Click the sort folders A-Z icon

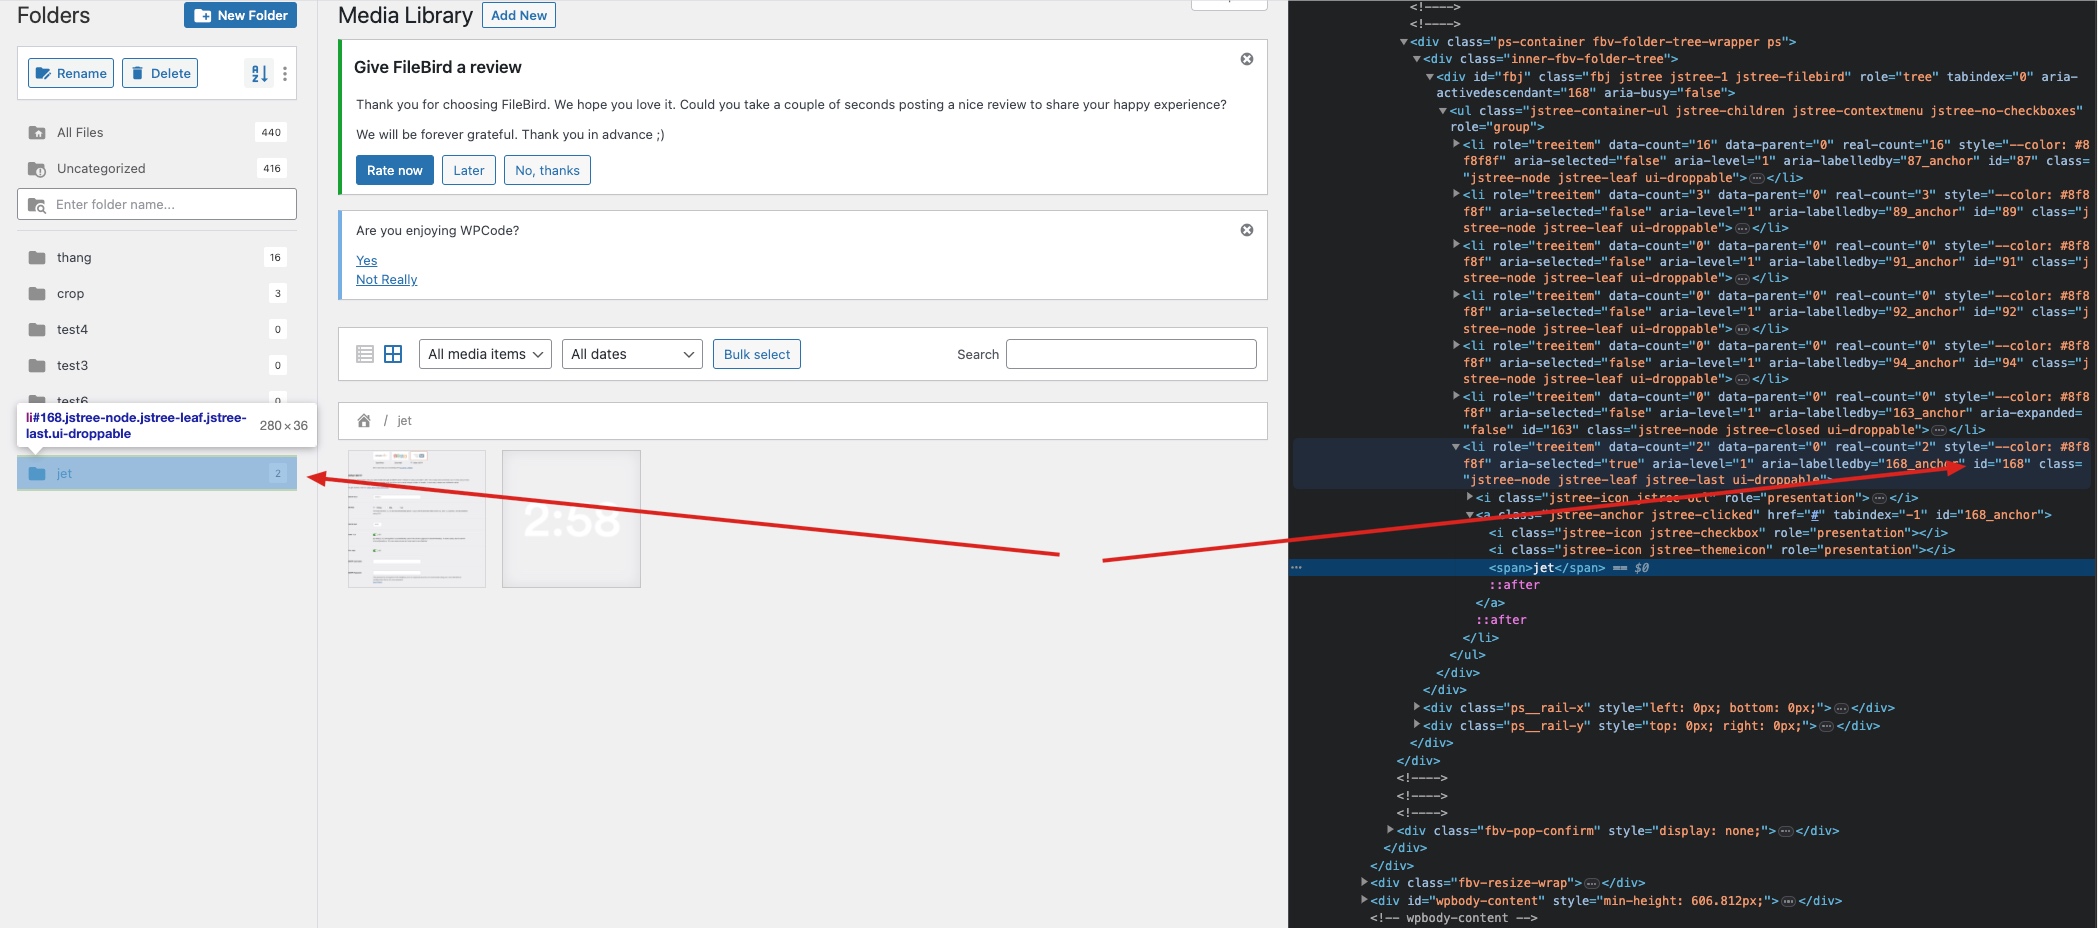click(259, 73)
